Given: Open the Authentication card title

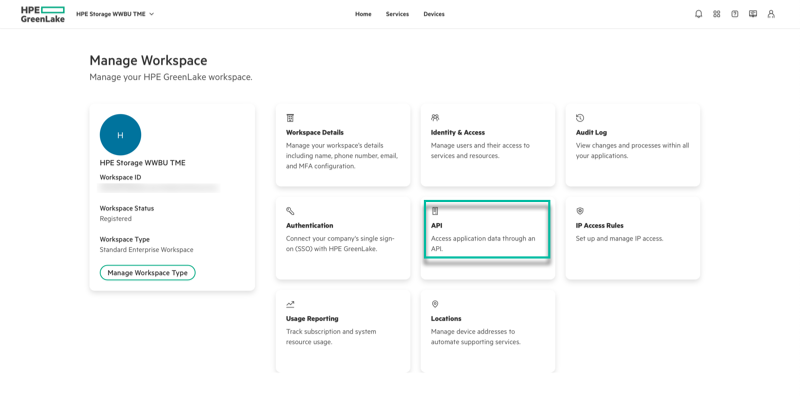Looking at the screenshot, I should click(x=310, y=226).
